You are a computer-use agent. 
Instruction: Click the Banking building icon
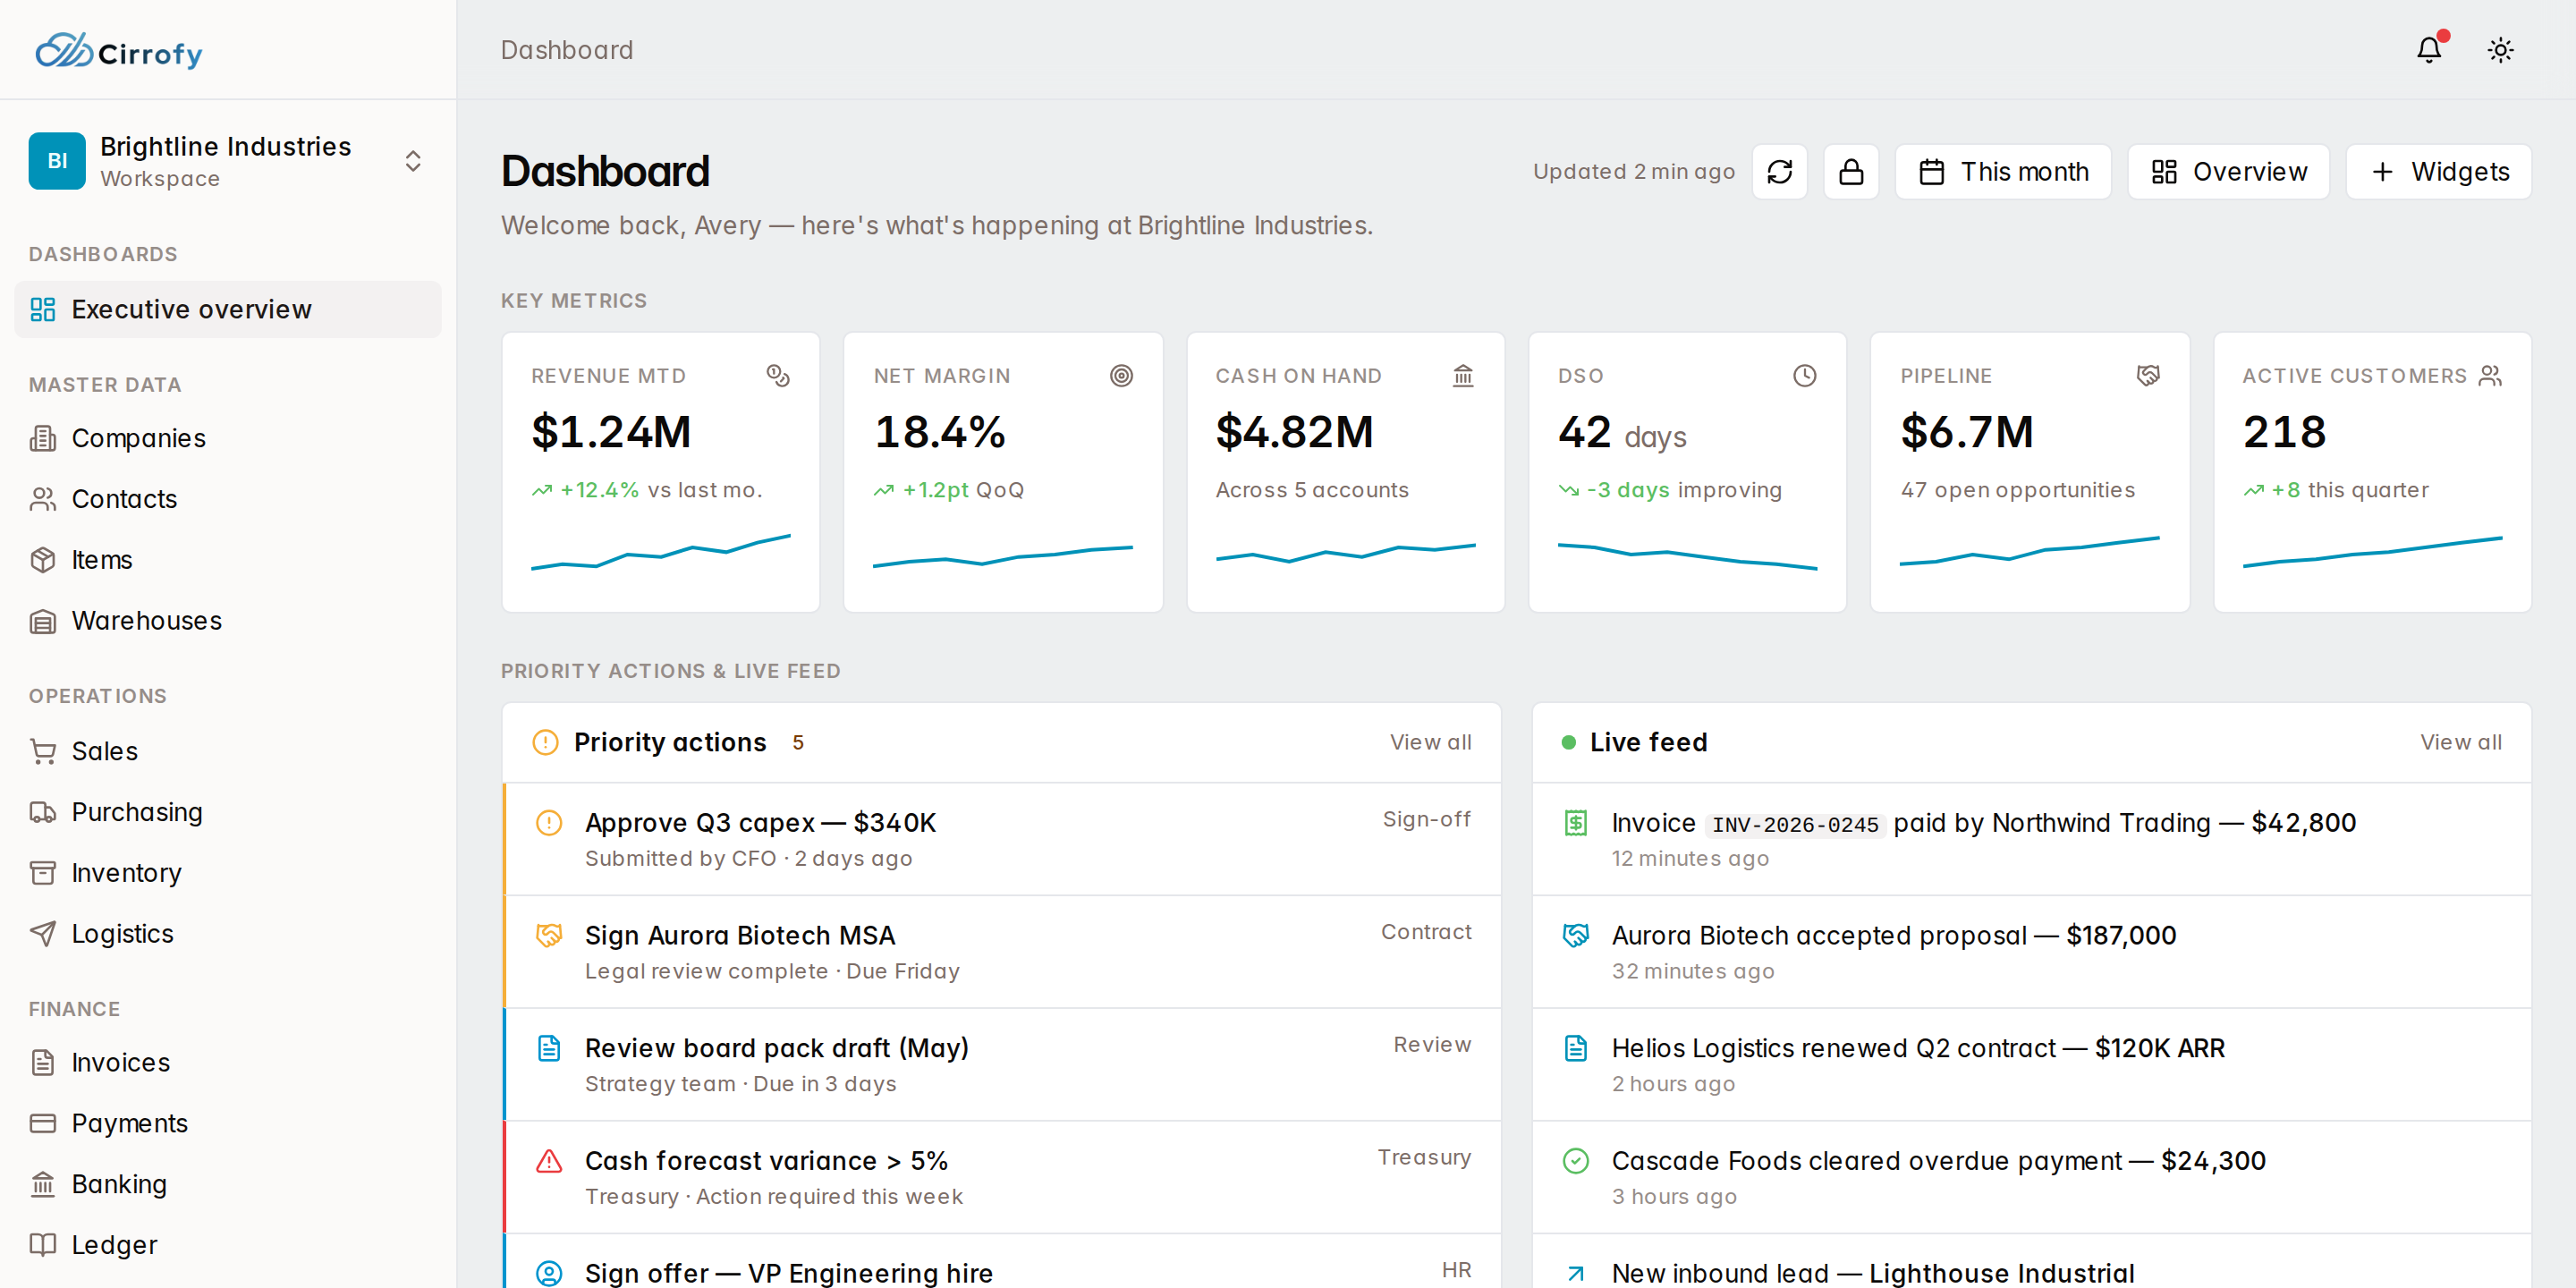tap(43, 1184)
